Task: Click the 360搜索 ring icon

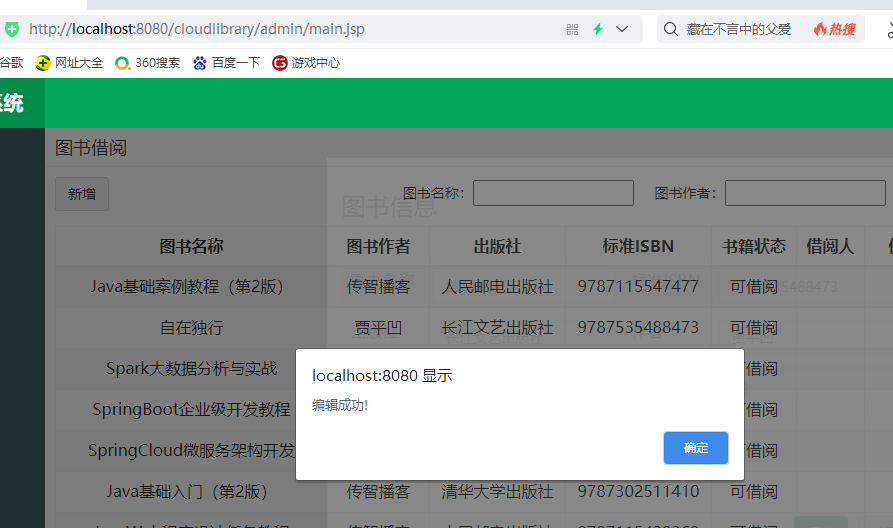Action: click(122, 63)
